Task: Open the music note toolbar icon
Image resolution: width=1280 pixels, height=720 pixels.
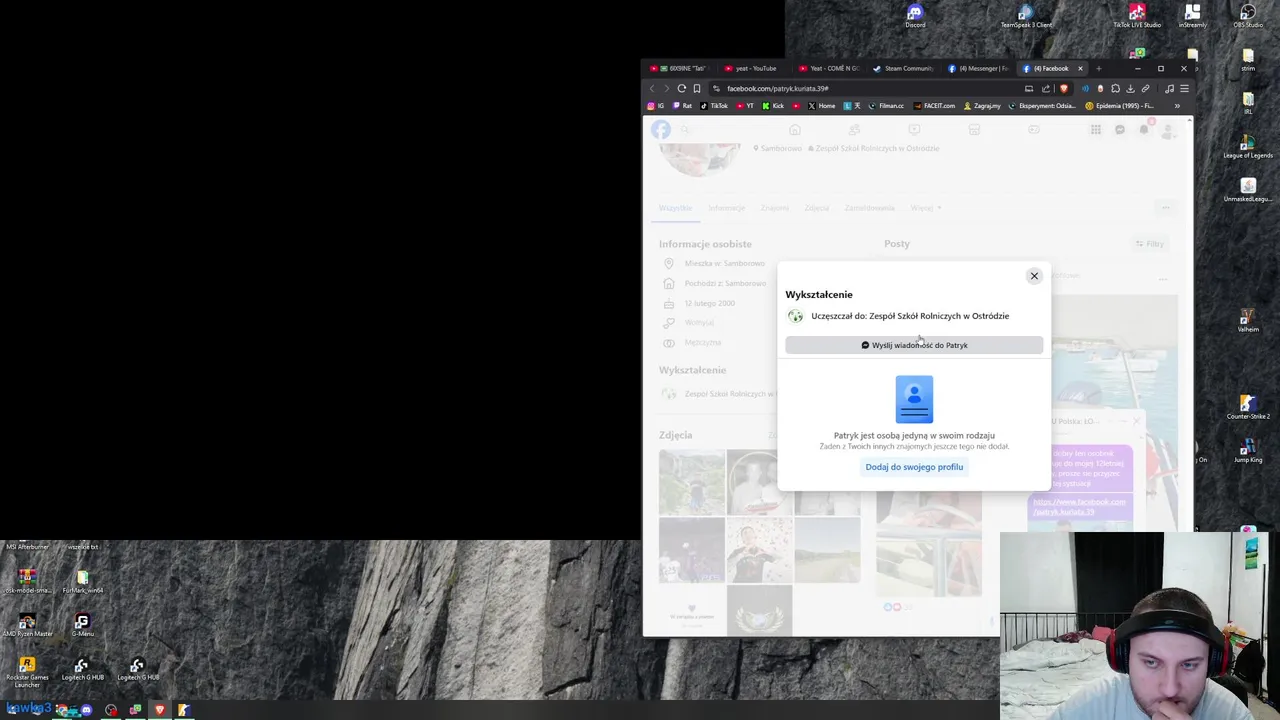Action: pos(1170,88)
